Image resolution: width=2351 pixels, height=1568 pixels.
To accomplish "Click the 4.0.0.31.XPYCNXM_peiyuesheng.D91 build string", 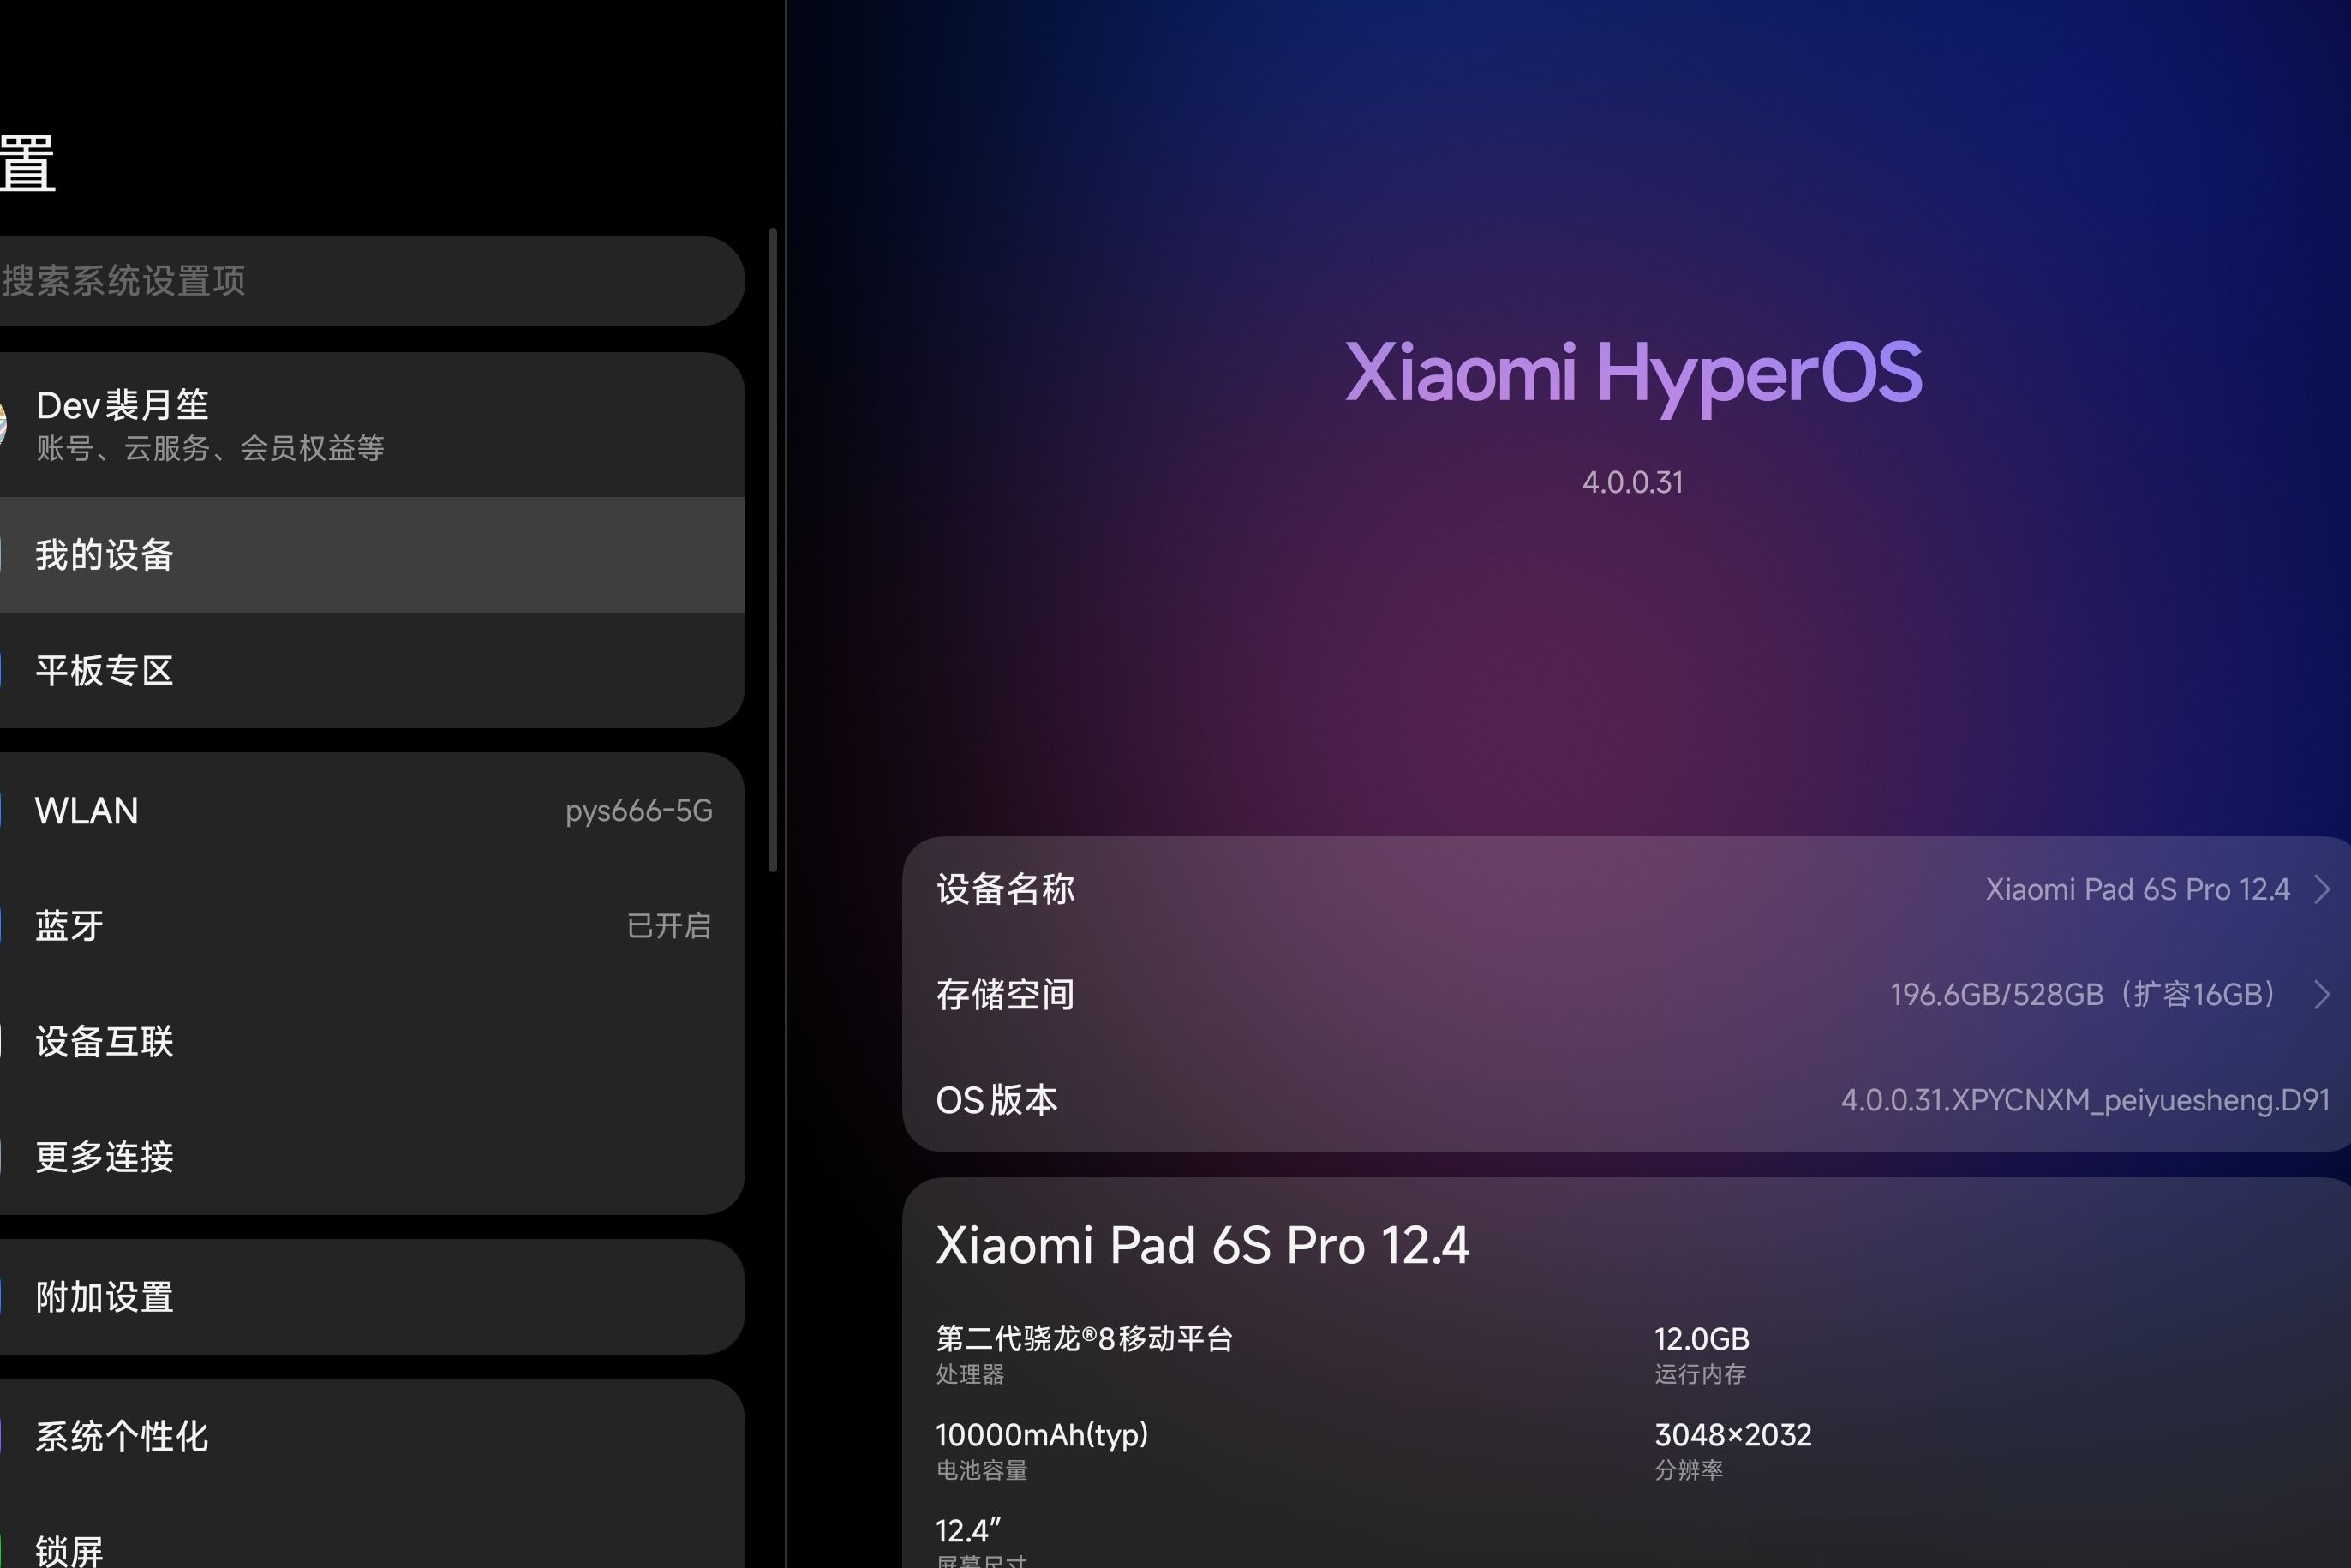I will [2086, 1100].
